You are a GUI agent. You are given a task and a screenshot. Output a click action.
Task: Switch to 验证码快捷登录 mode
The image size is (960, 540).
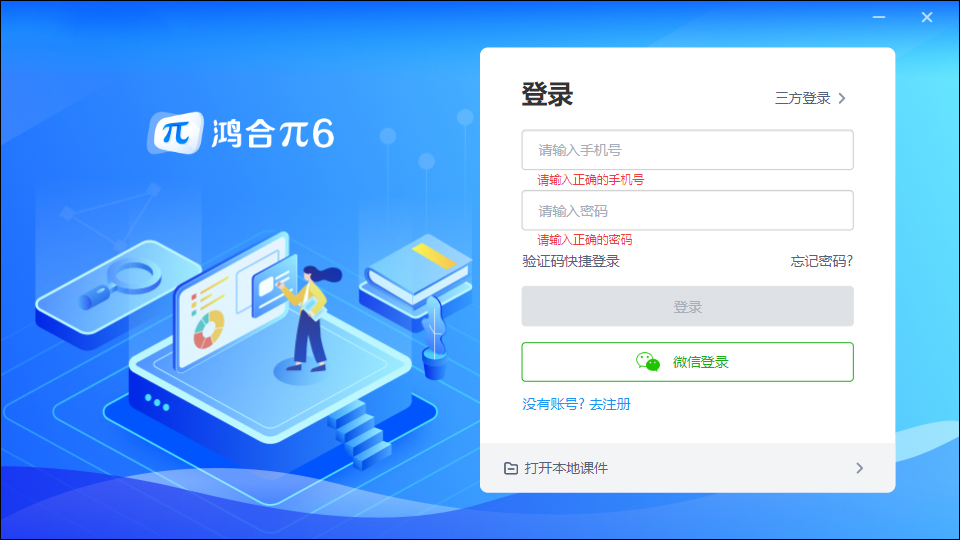tap(571, 261)
